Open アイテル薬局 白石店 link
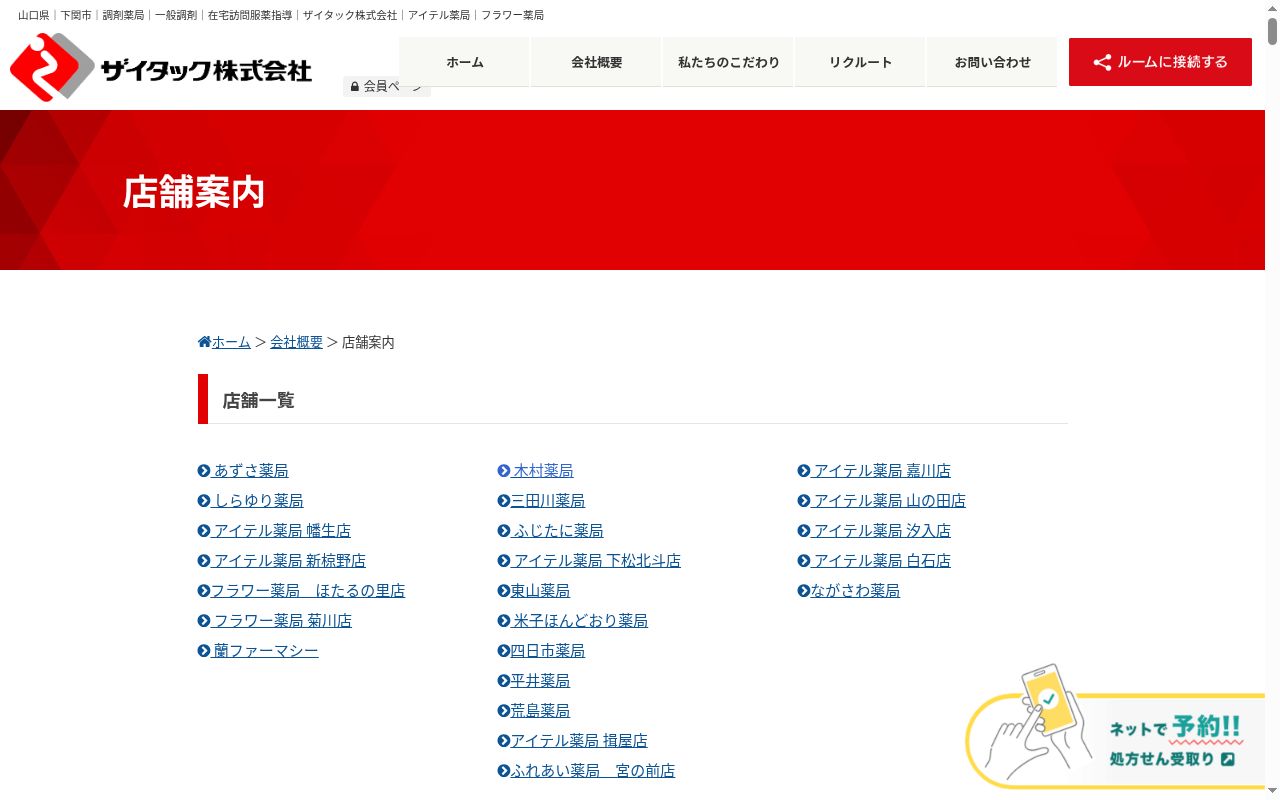 (x=874, y=560)
